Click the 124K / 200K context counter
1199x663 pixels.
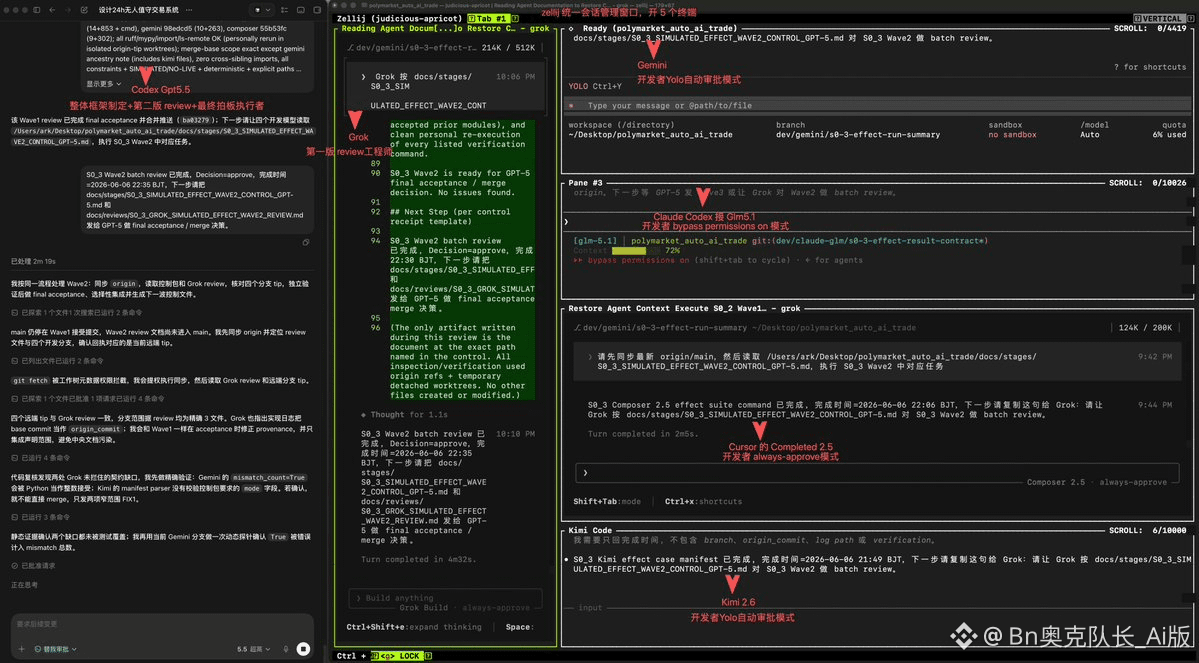coord(1145,327)
